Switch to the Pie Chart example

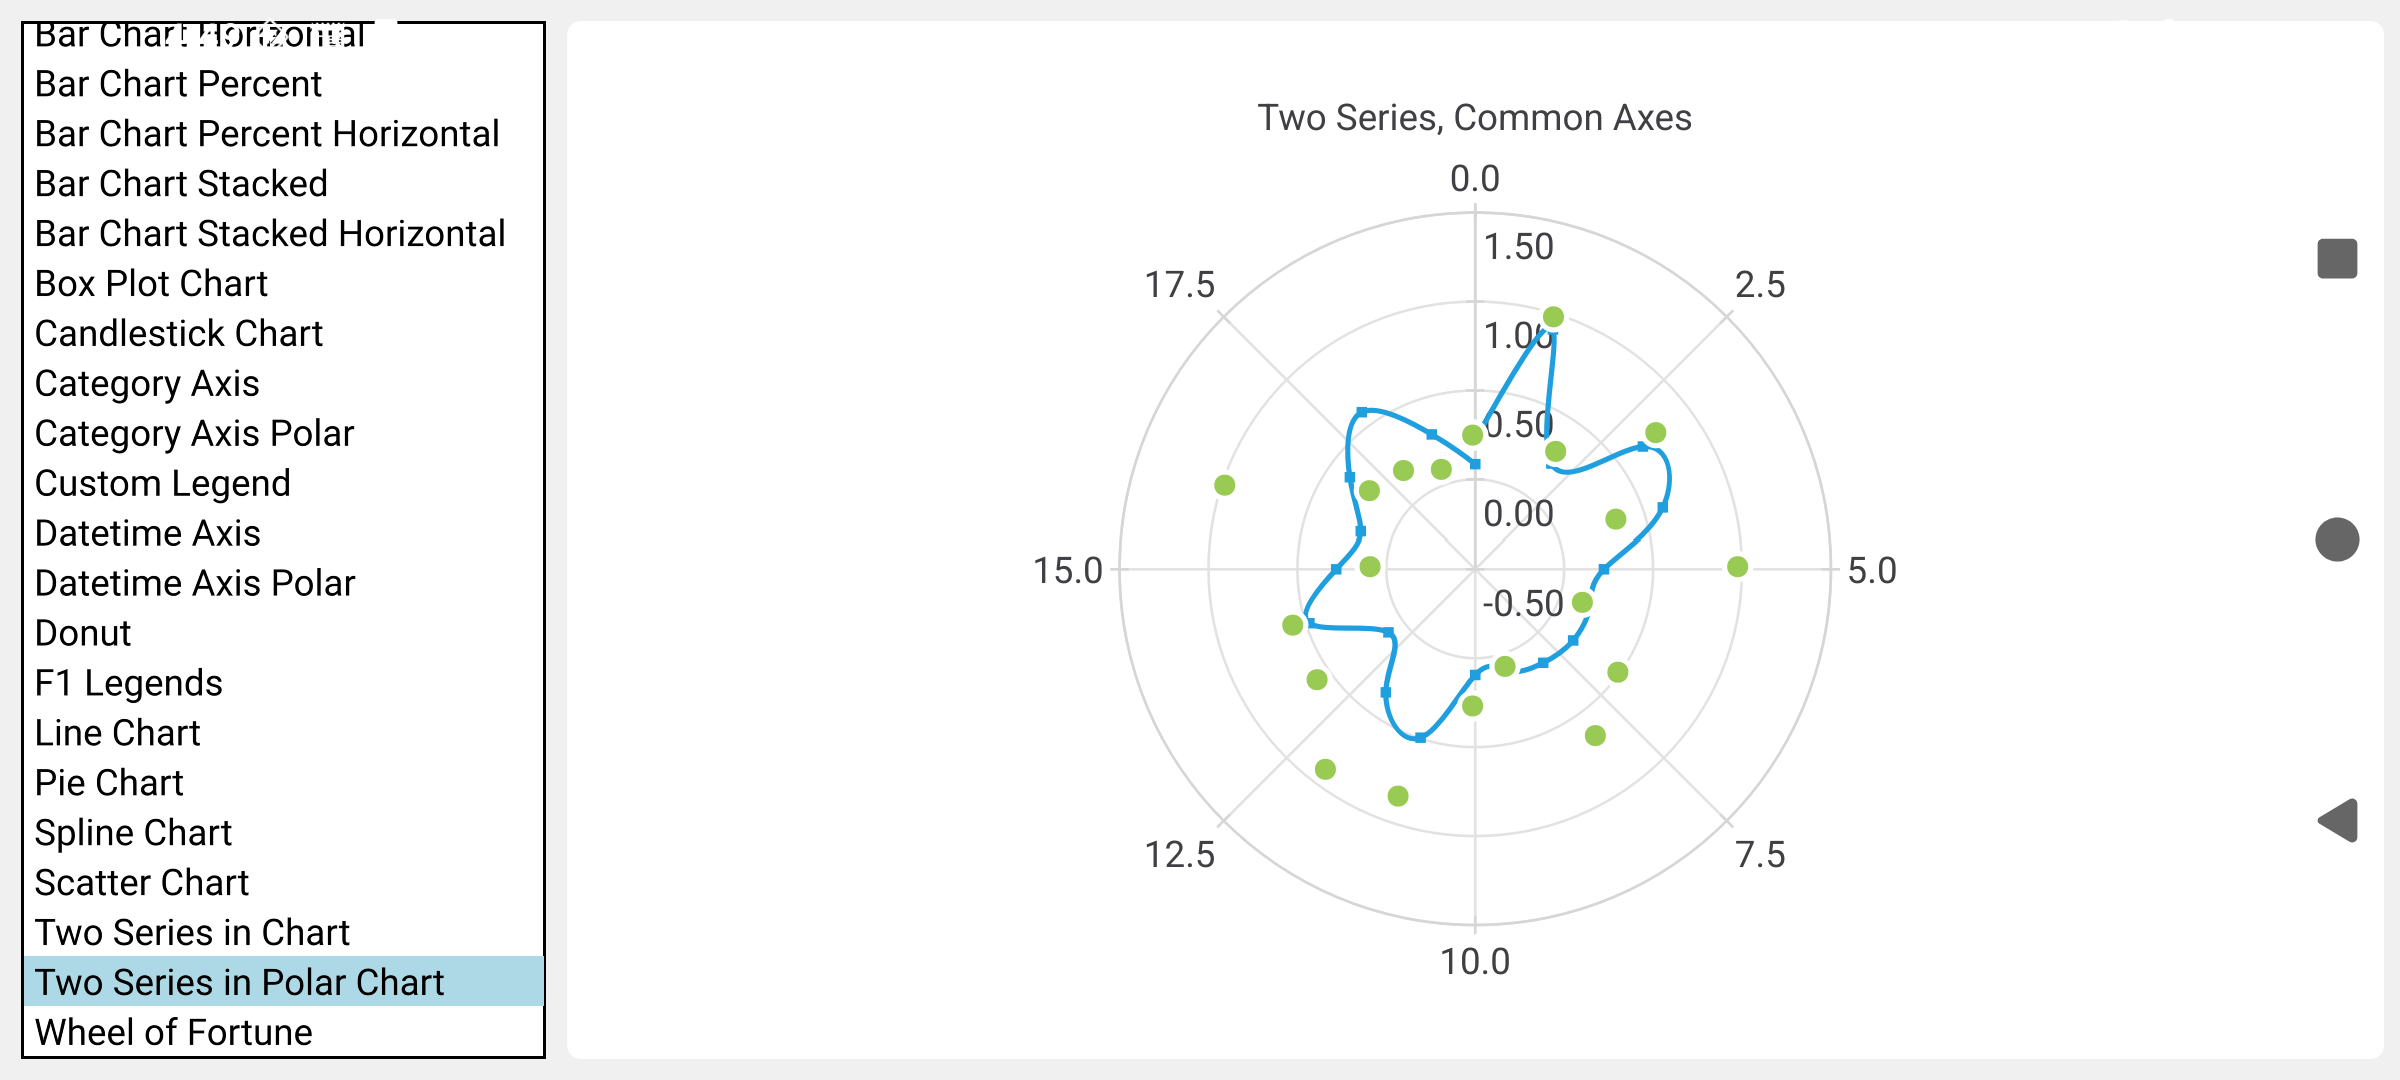point(109,783)
